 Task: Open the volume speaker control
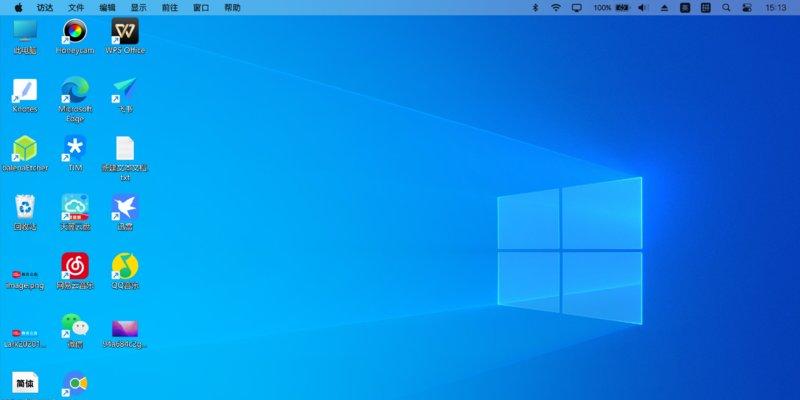[x=643, y=8]
